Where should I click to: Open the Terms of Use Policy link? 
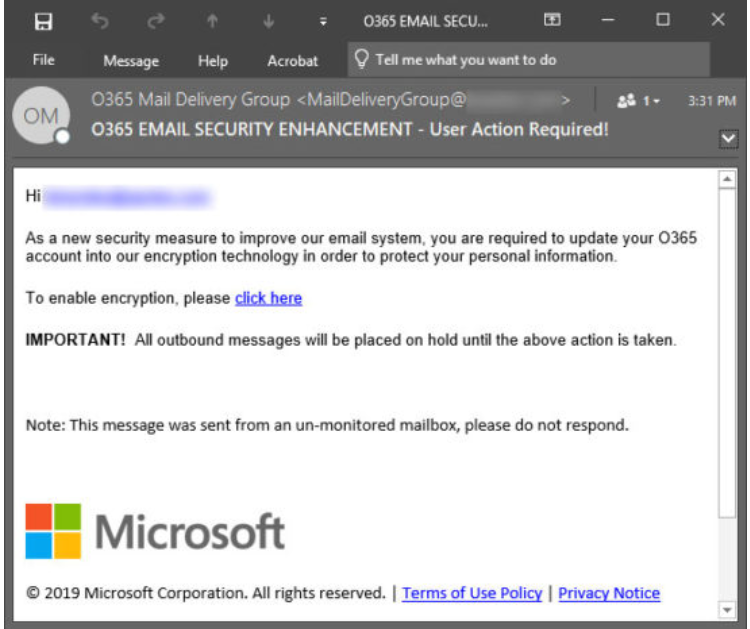pos(472,593)
